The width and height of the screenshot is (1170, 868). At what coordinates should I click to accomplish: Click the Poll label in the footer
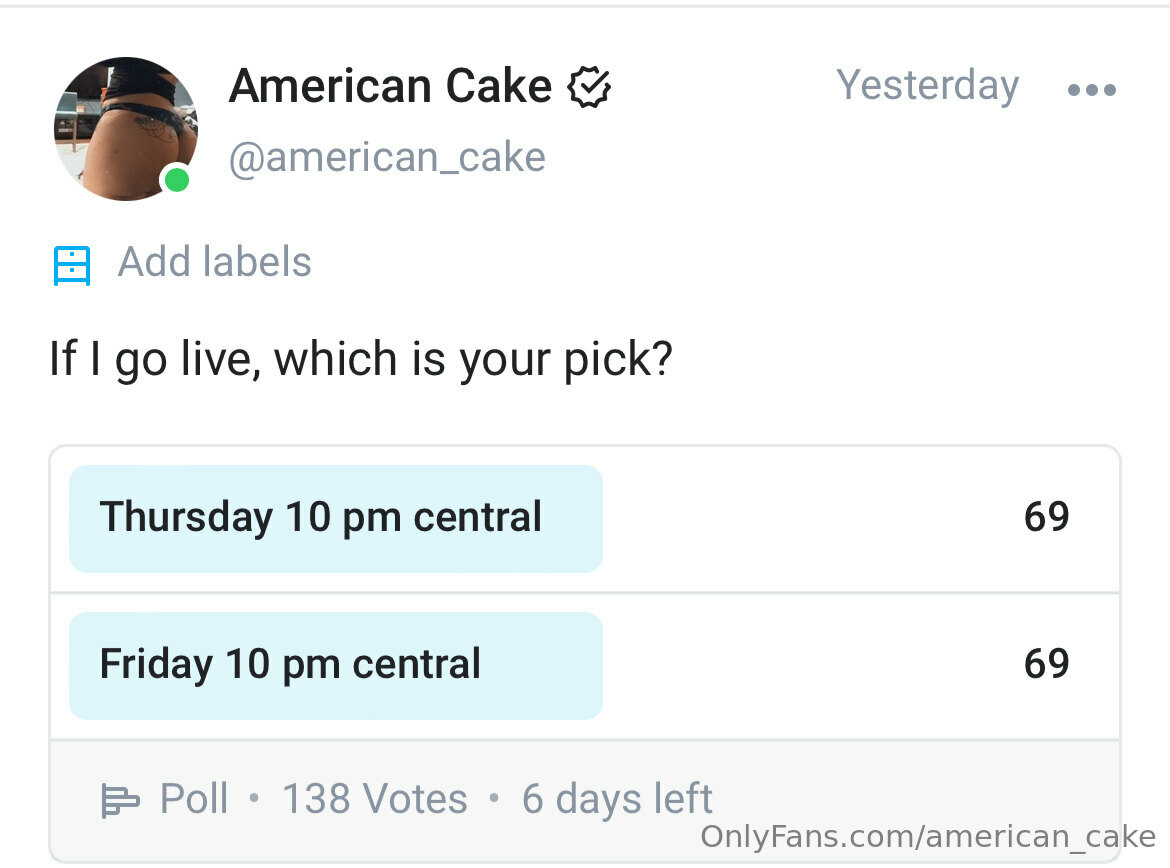[194, 799]
